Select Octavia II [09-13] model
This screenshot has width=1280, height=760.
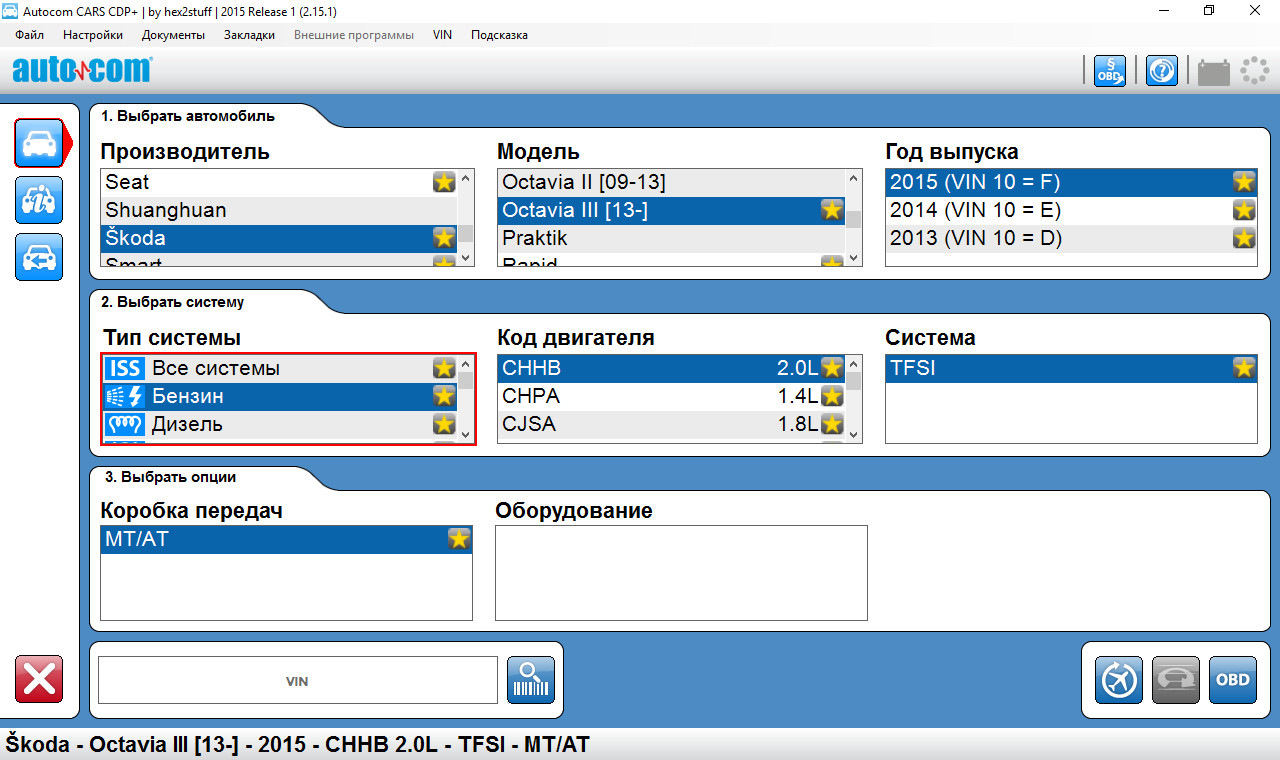click(671, 182)
